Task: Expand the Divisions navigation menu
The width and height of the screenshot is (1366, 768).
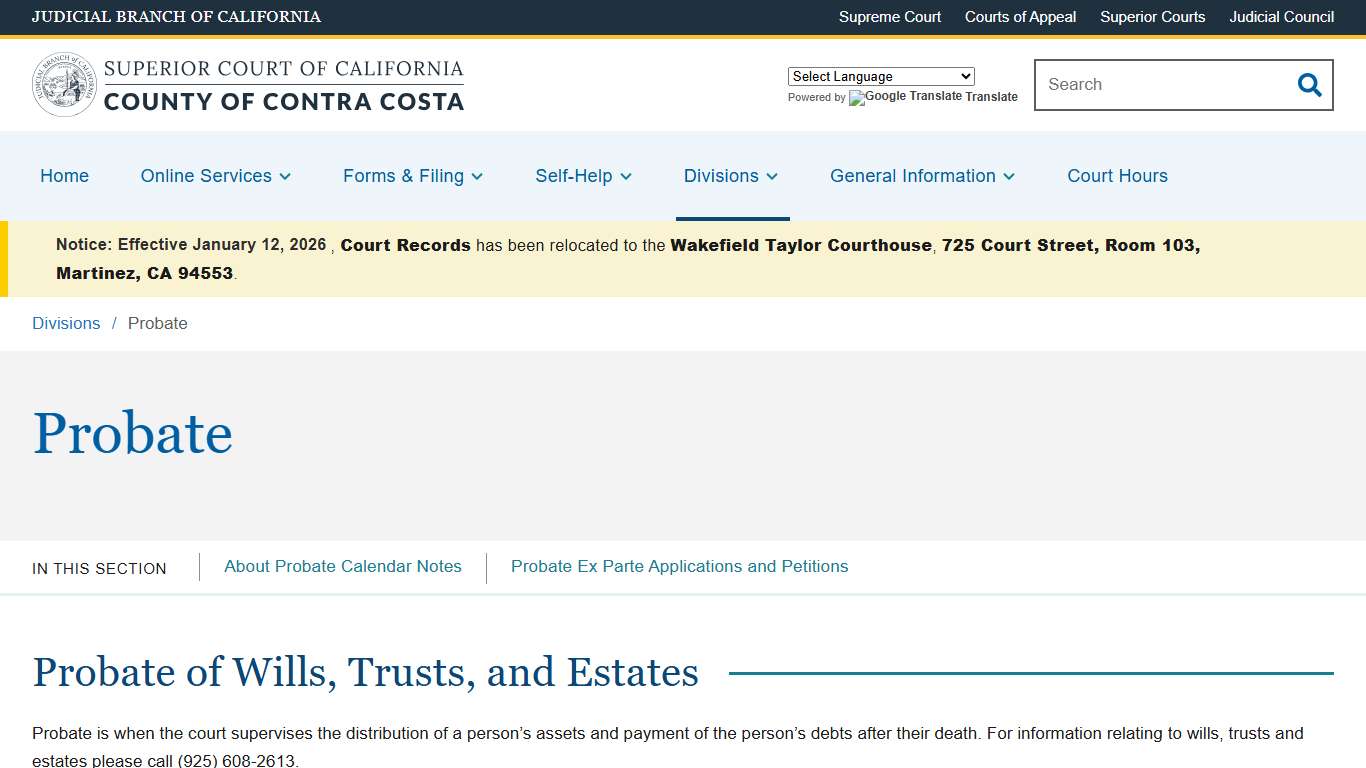Action: (723, 176)
